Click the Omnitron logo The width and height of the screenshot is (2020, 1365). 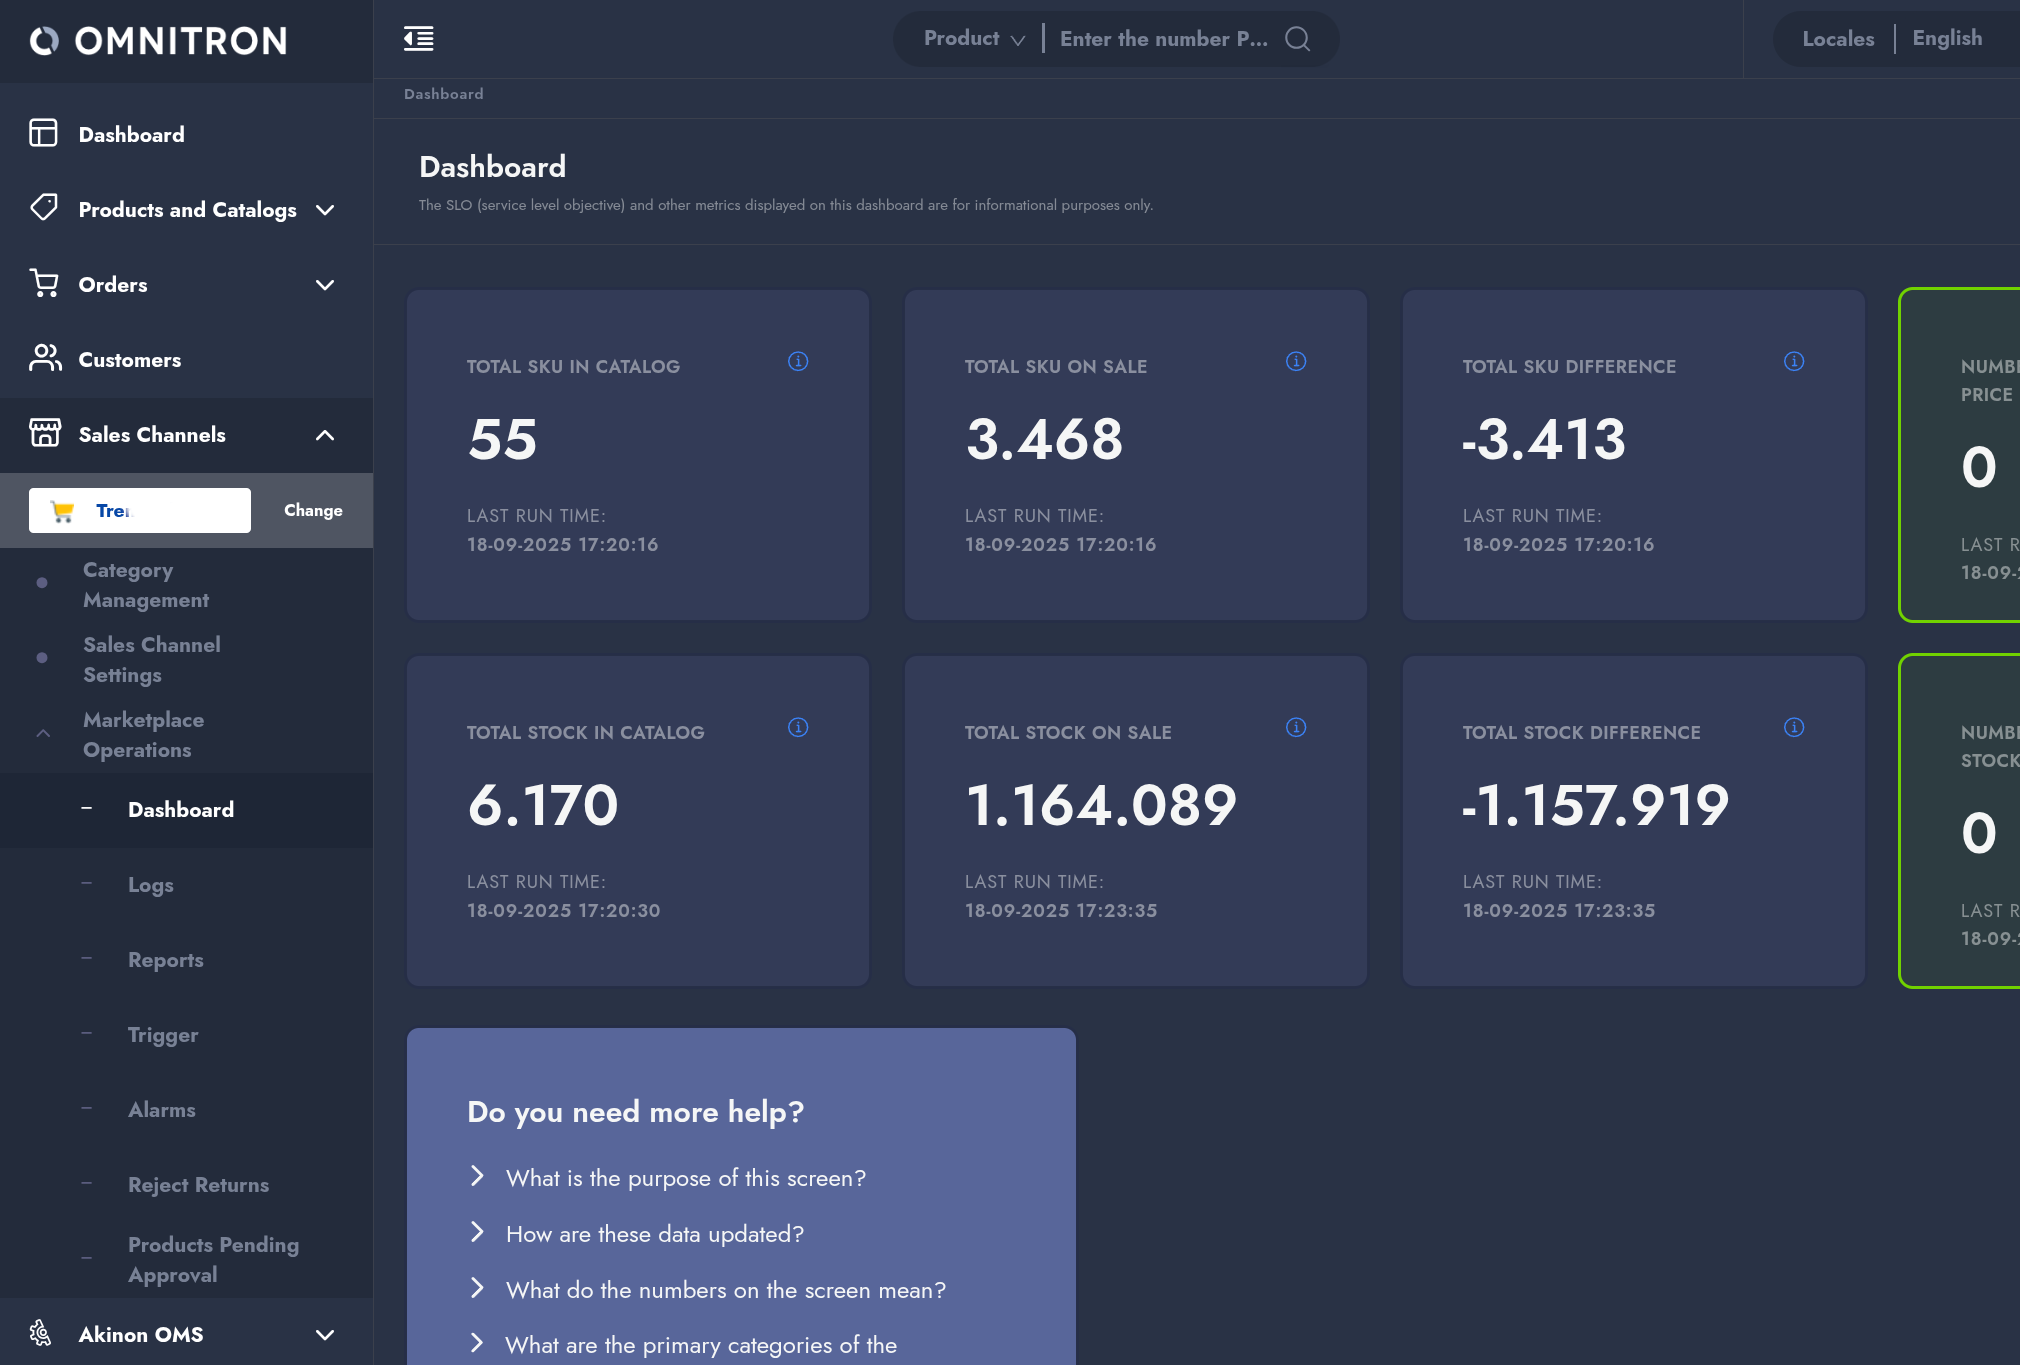(x=160, y=41)
